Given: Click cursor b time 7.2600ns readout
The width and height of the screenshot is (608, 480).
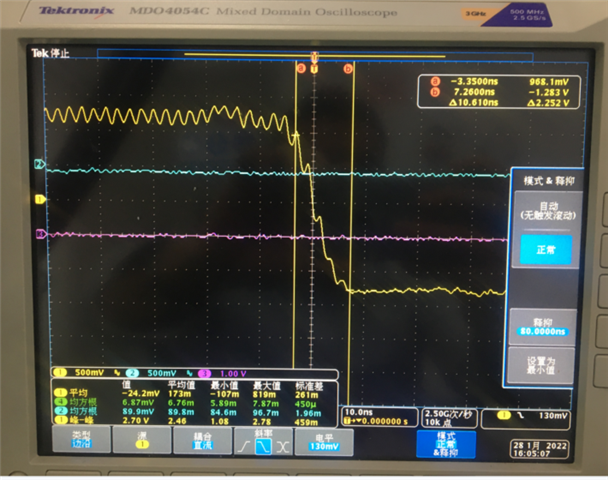Looking at the screenshot, I should pyautogui.click(x=474, y=92).
